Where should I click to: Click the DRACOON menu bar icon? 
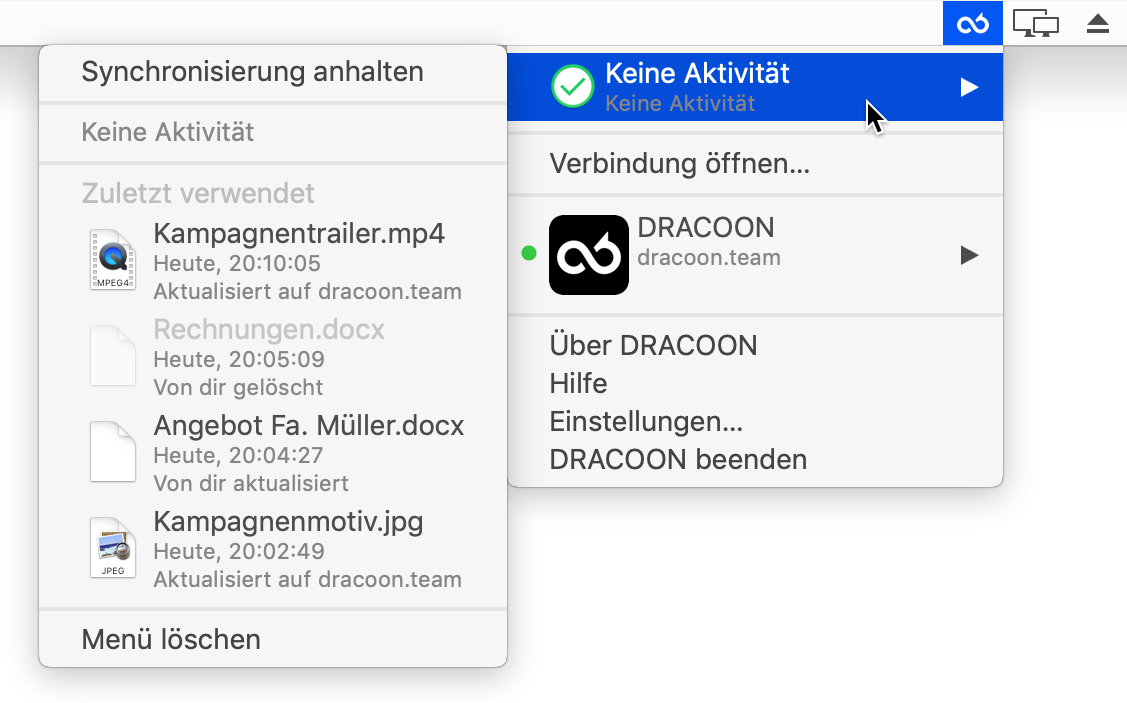(x=972, y=23)
